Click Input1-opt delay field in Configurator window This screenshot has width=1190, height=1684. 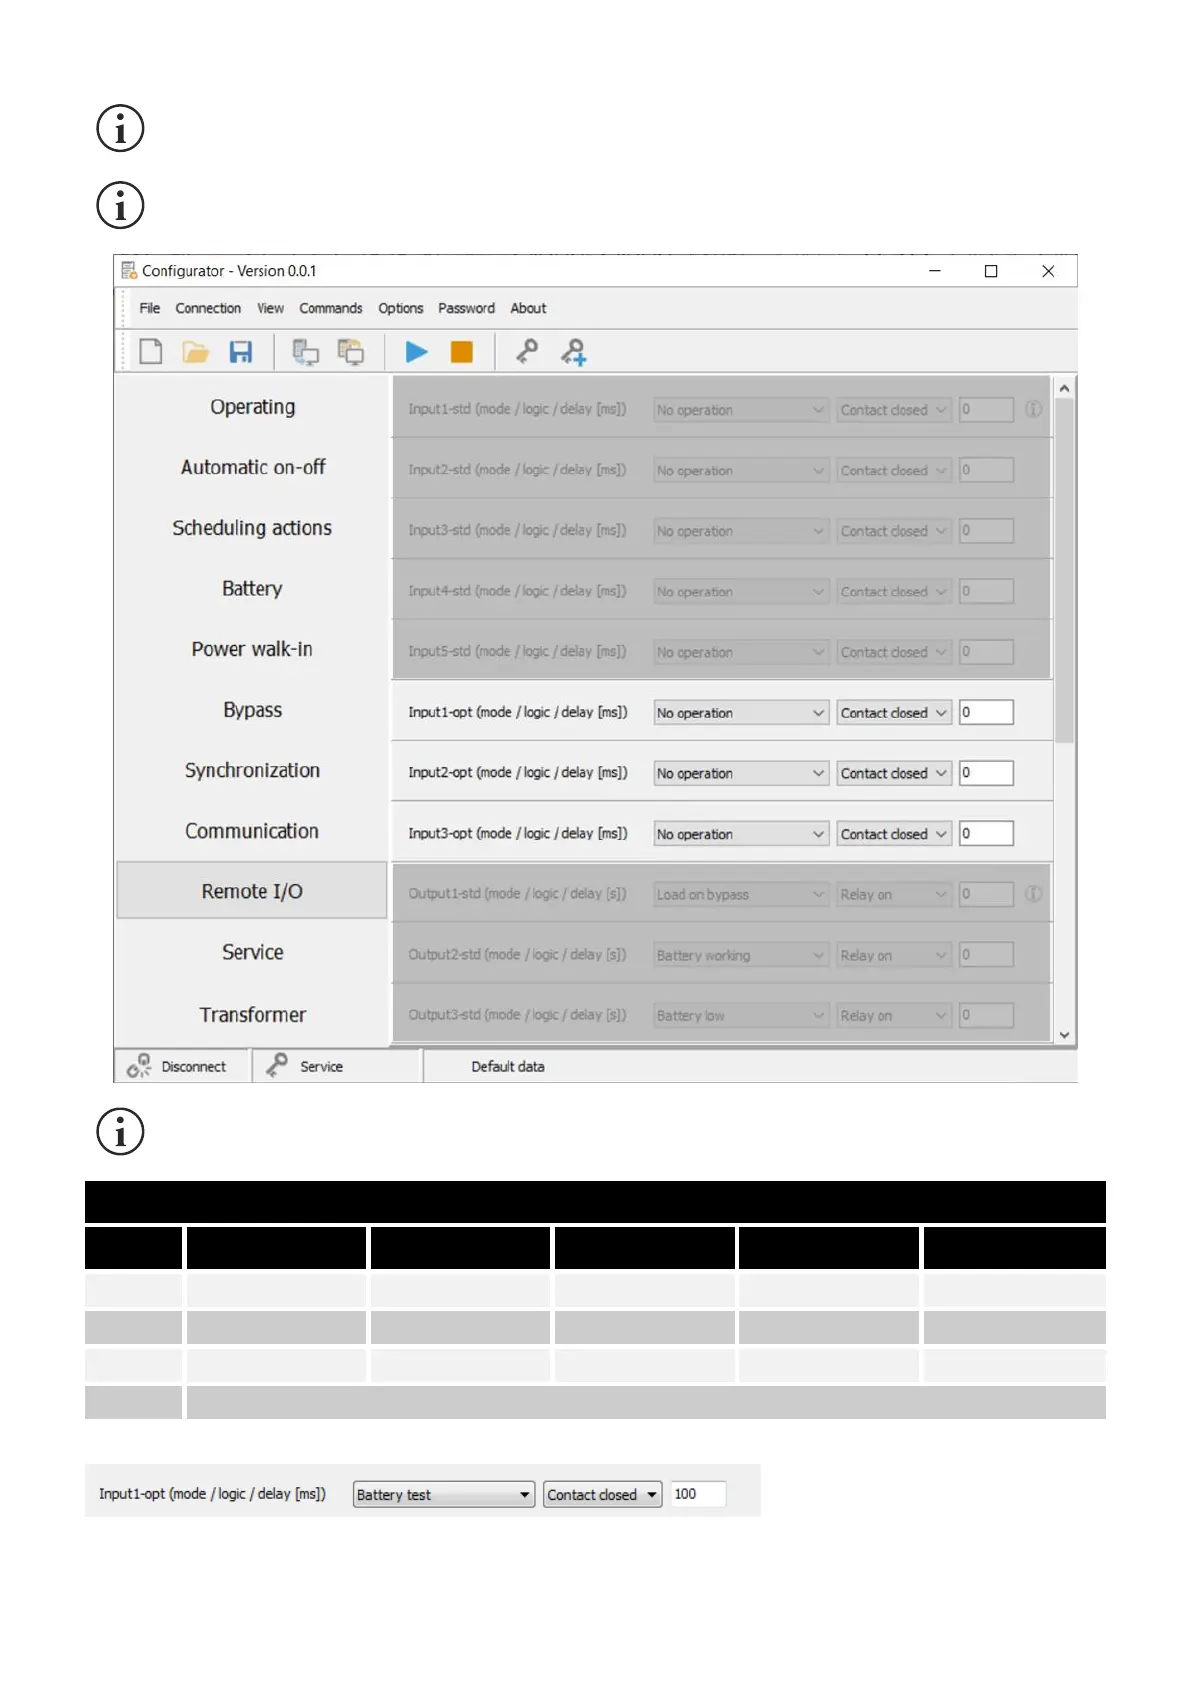click(x=986, y=712)
